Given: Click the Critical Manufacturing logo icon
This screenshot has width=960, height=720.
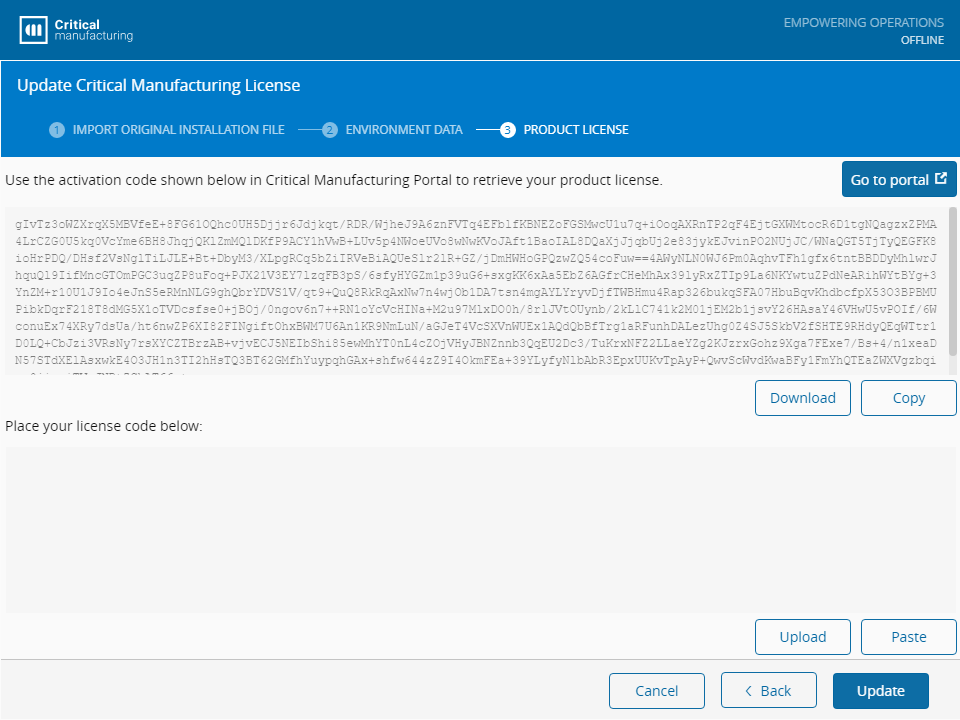Looking at the screenshot, I should pyautogui.click(x=33, y=30).
